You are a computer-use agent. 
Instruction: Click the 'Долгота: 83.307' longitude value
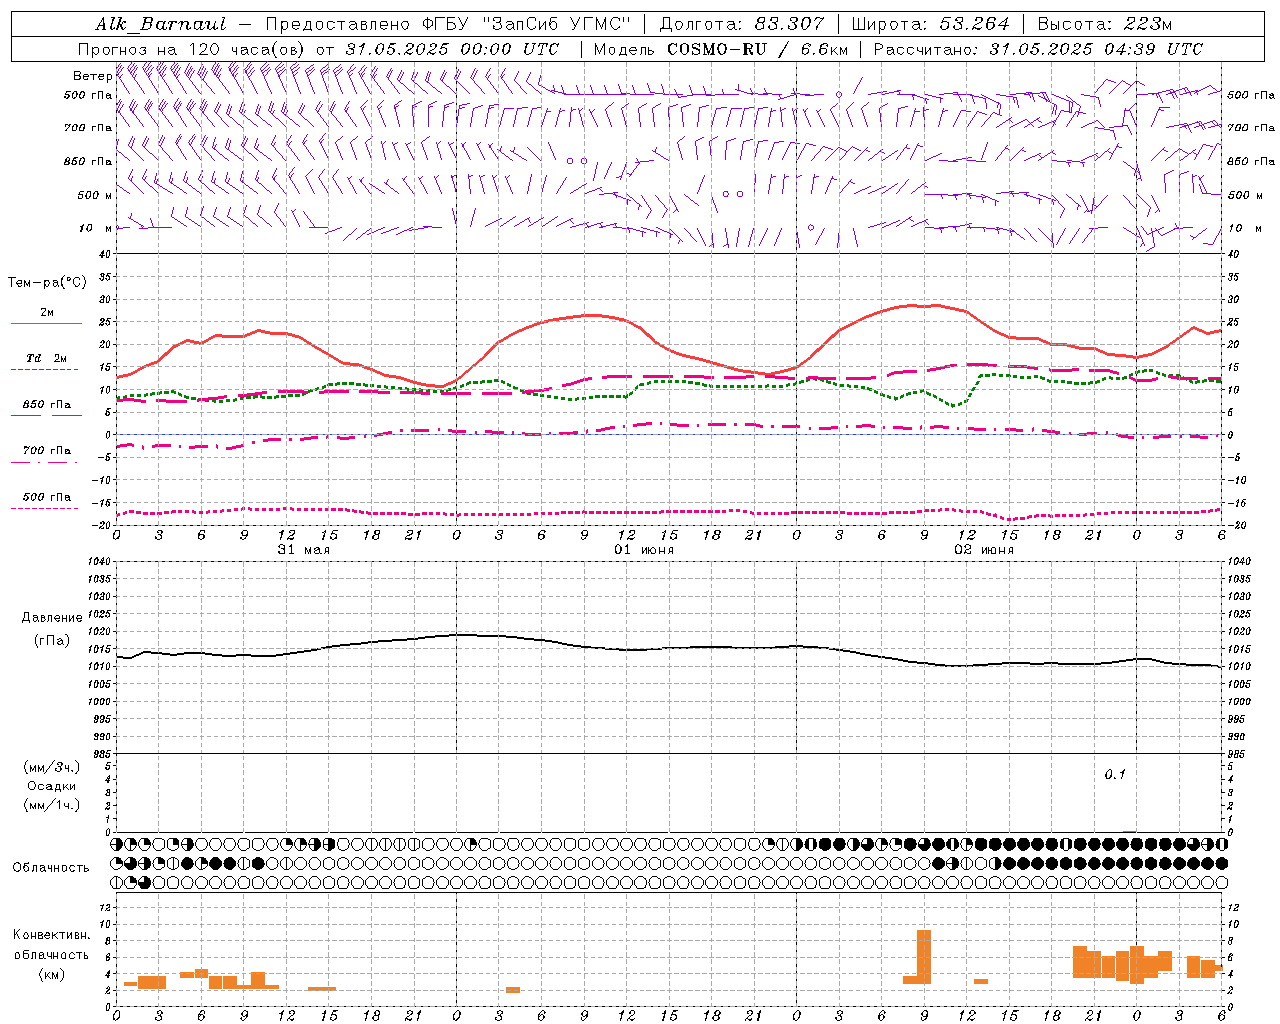(742, 24)
